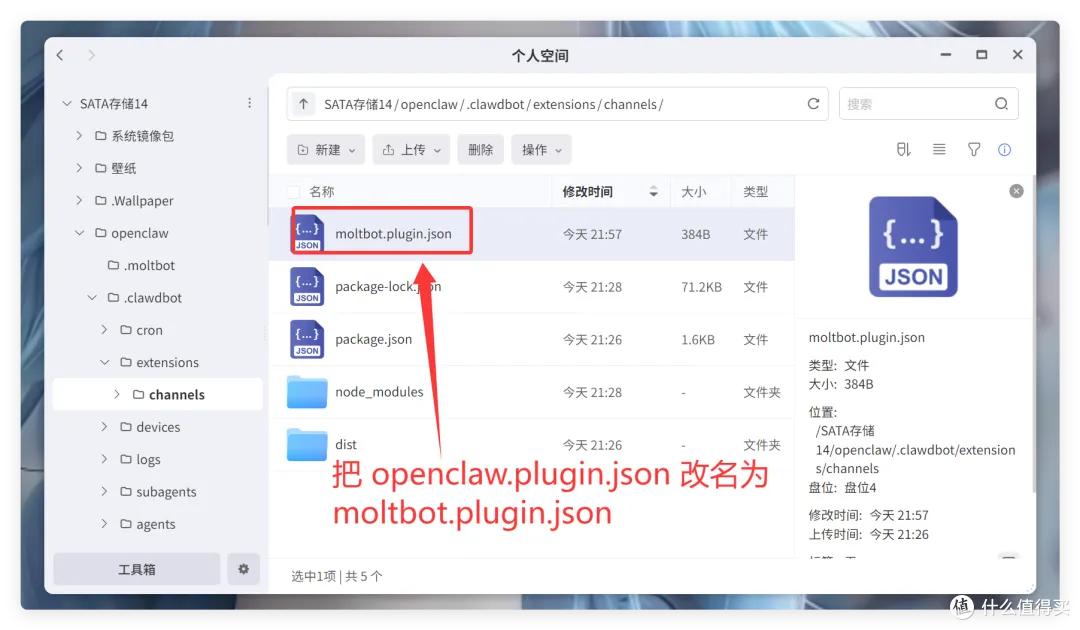Open the 新建 dropdown

click(x=326, y=149)
